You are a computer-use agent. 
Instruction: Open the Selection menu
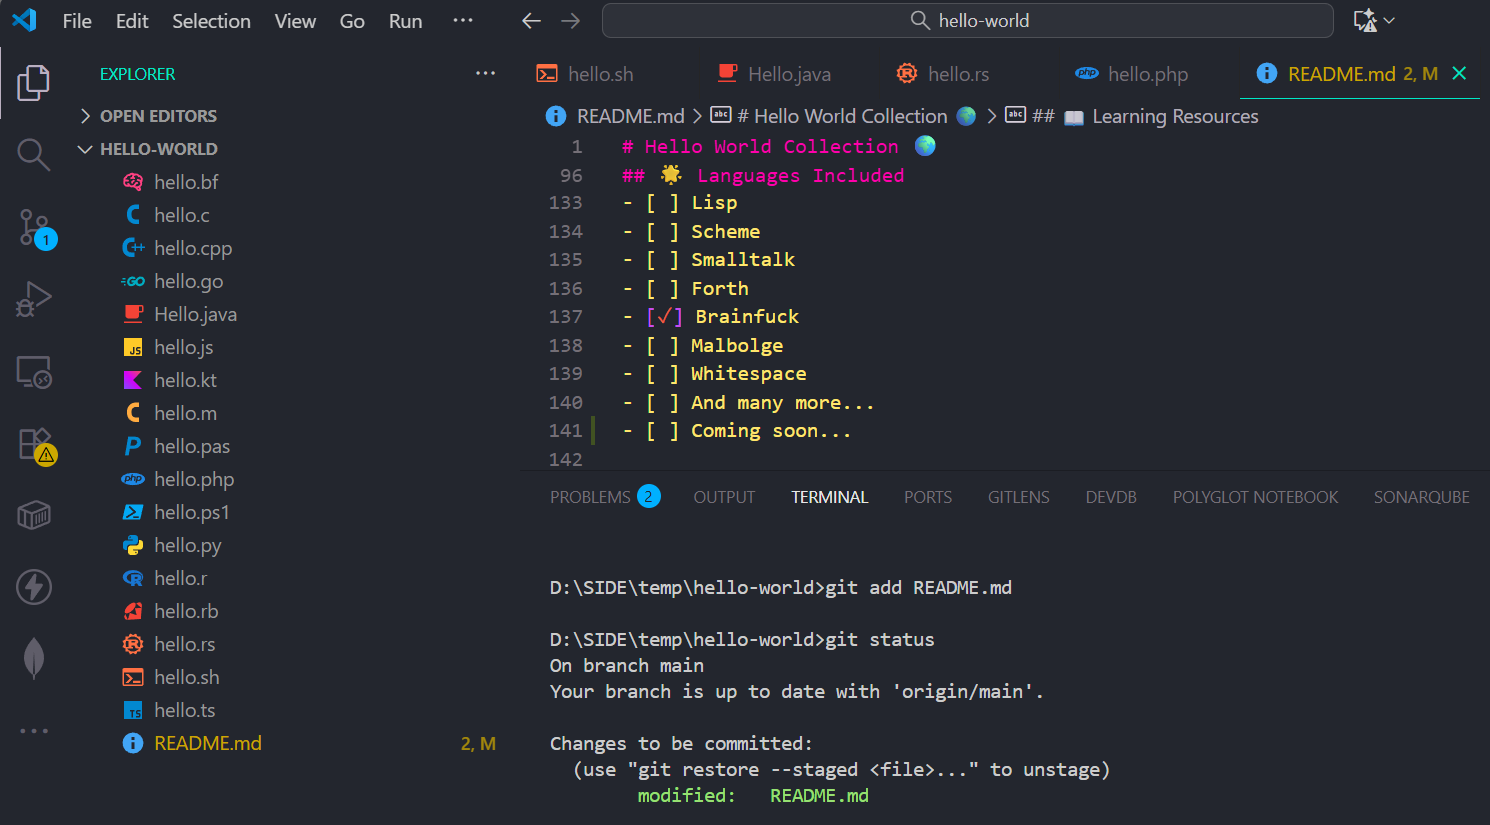coord(211,21)
